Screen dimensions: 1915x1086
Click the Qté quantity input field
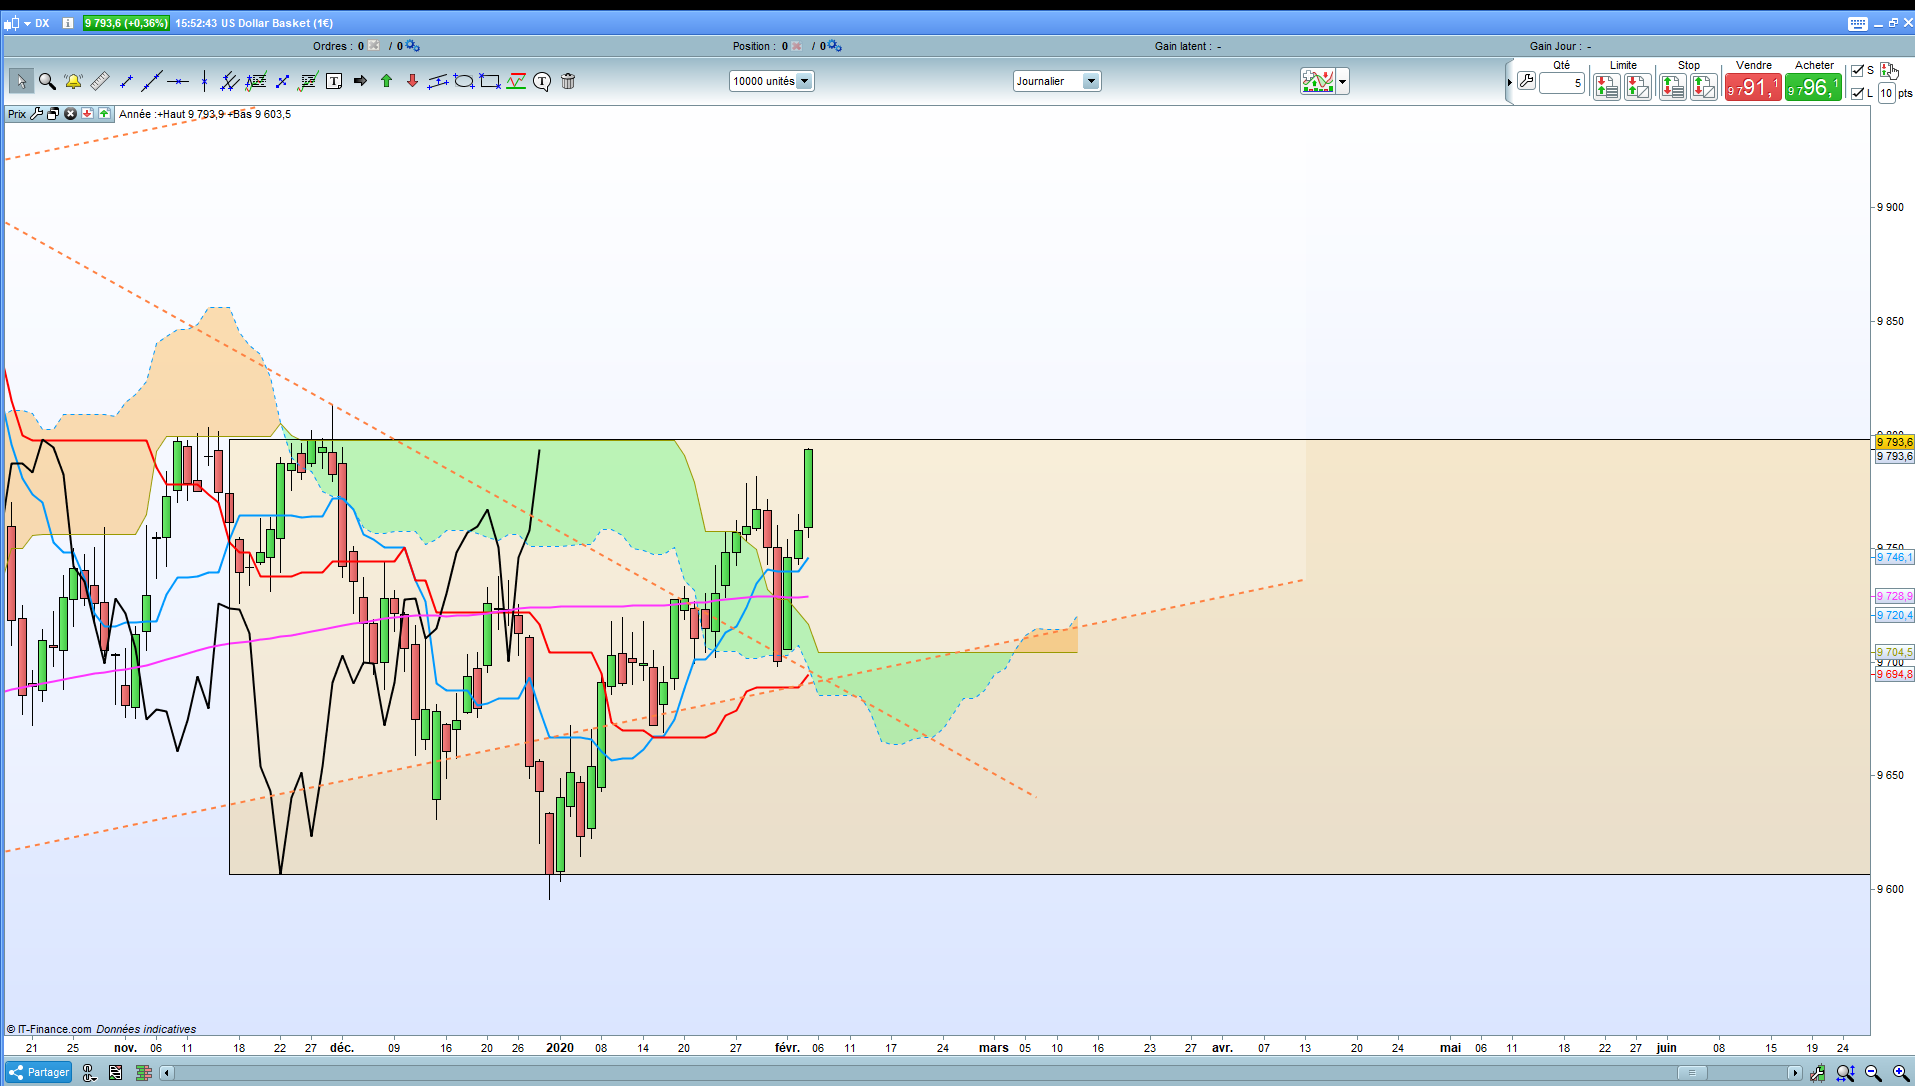point(1562,83)
